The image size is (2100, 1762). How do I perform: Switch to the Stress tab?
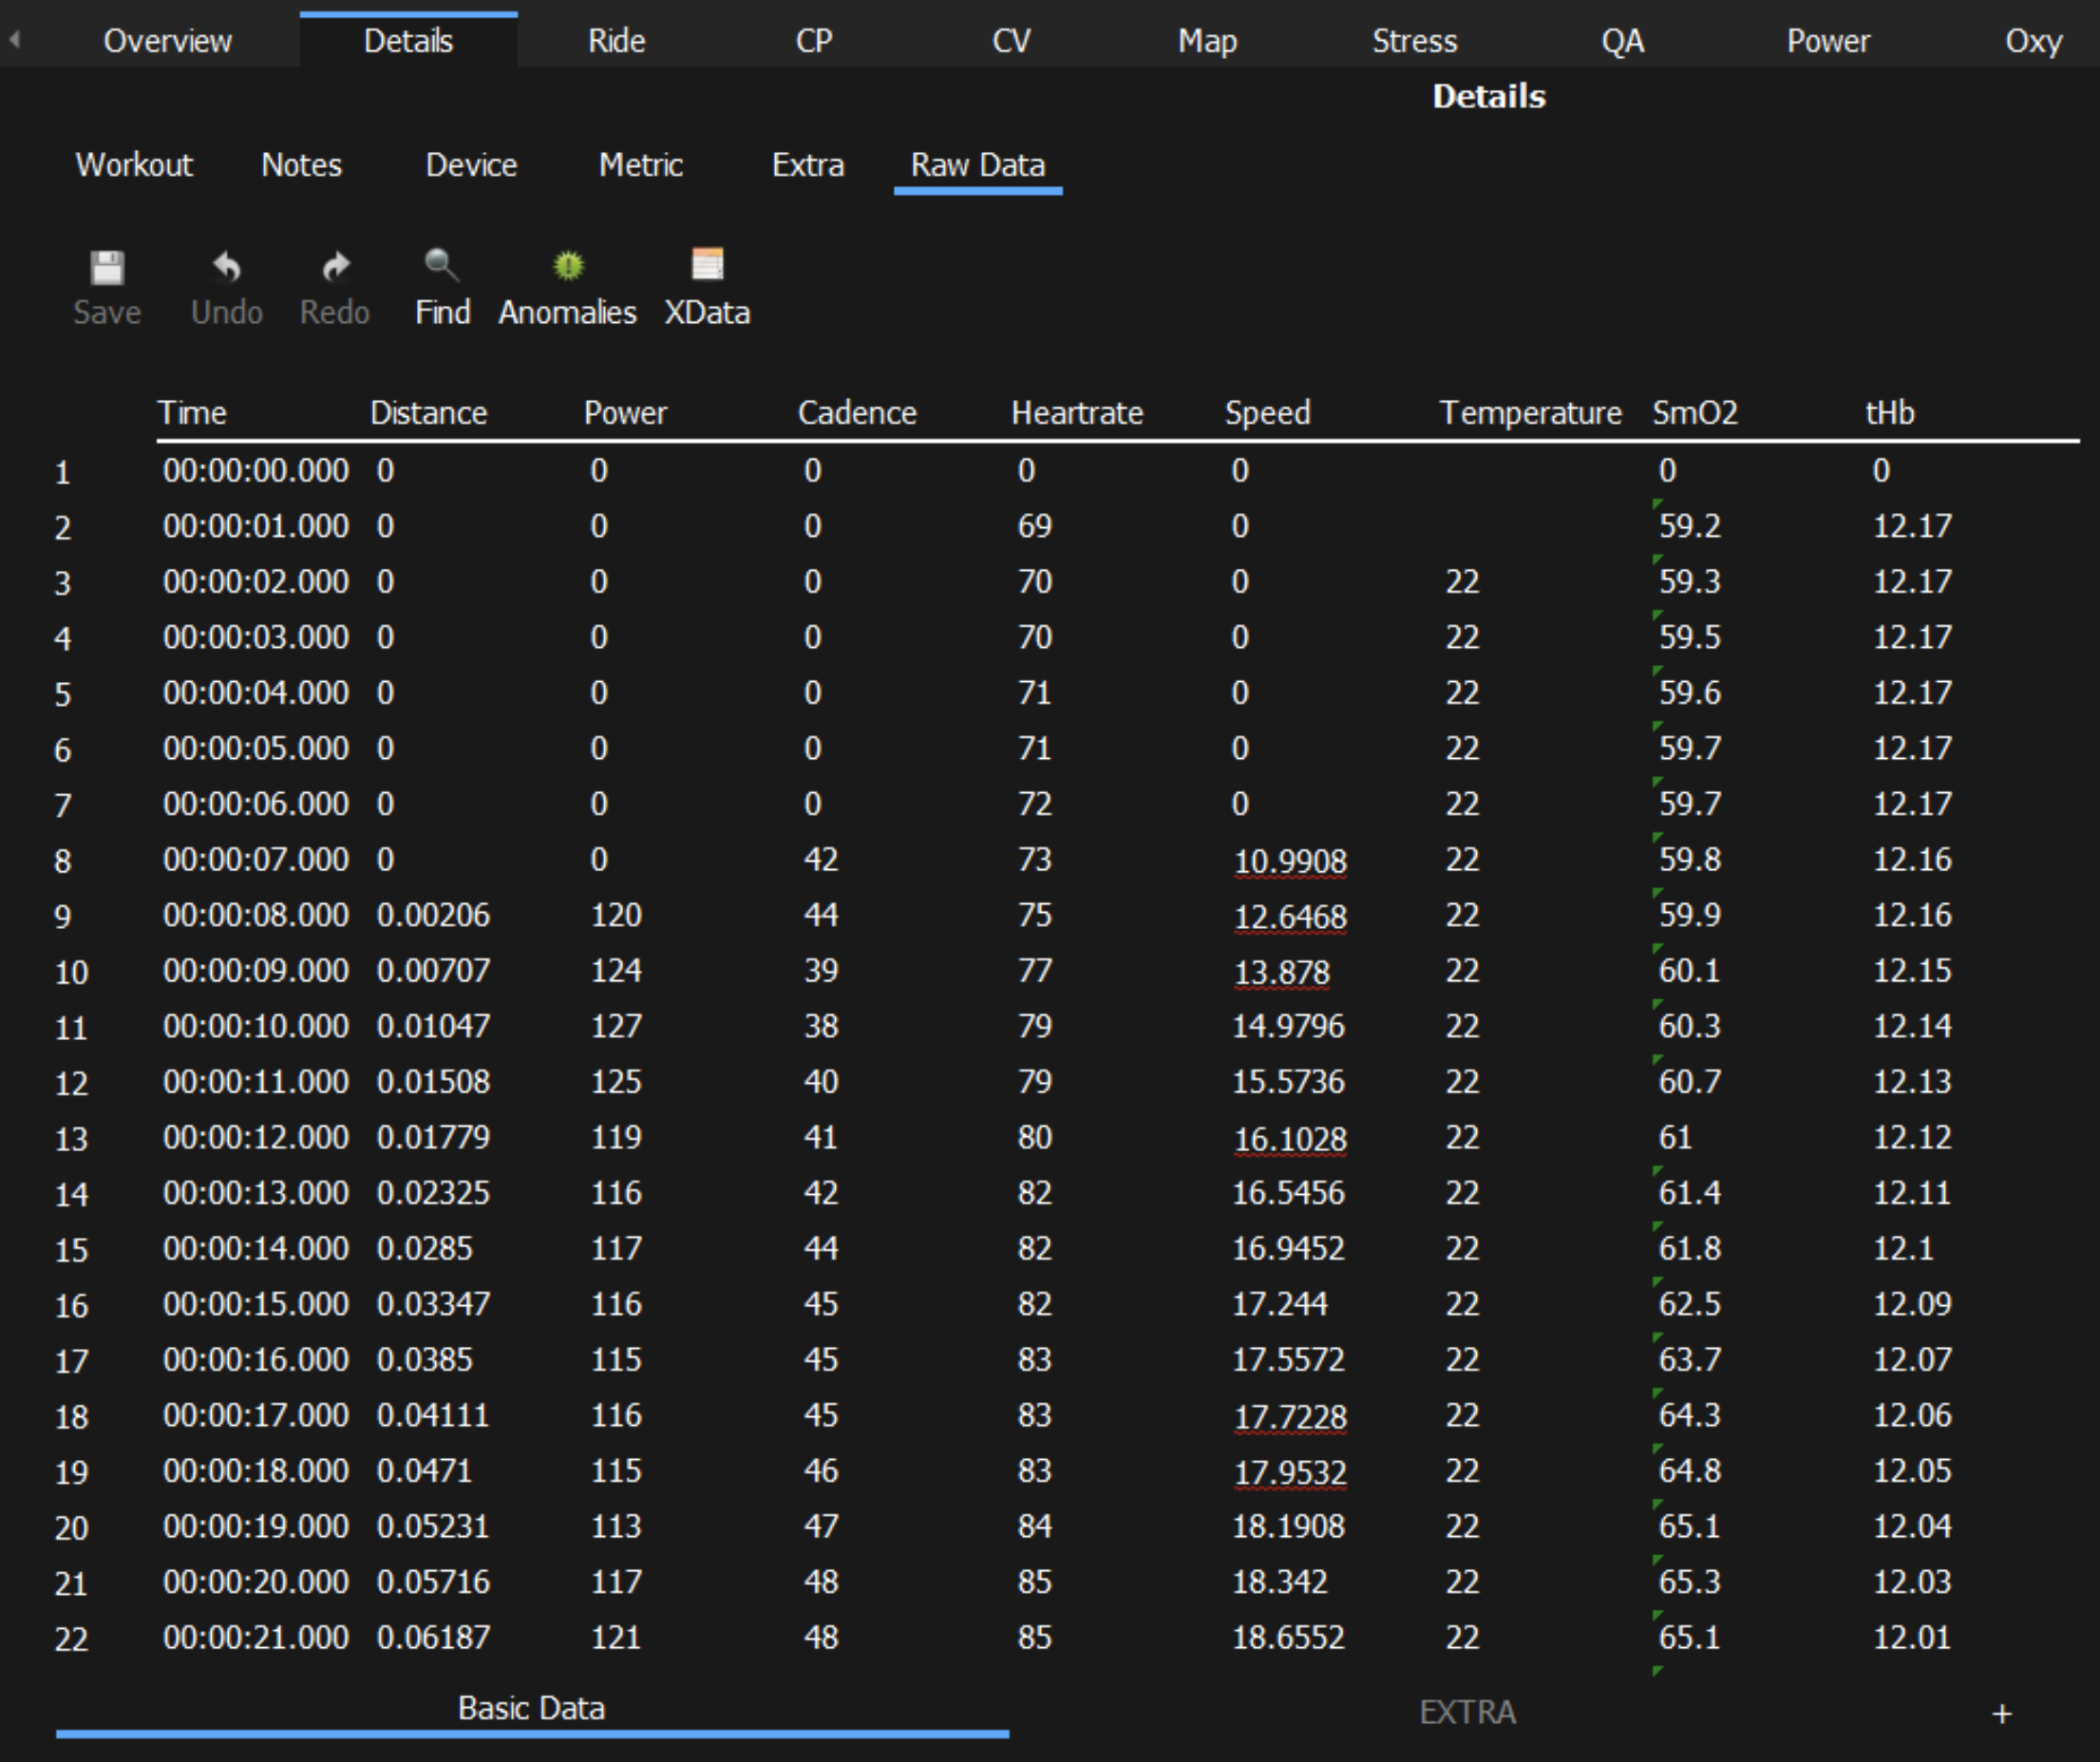click(1414, 40)
